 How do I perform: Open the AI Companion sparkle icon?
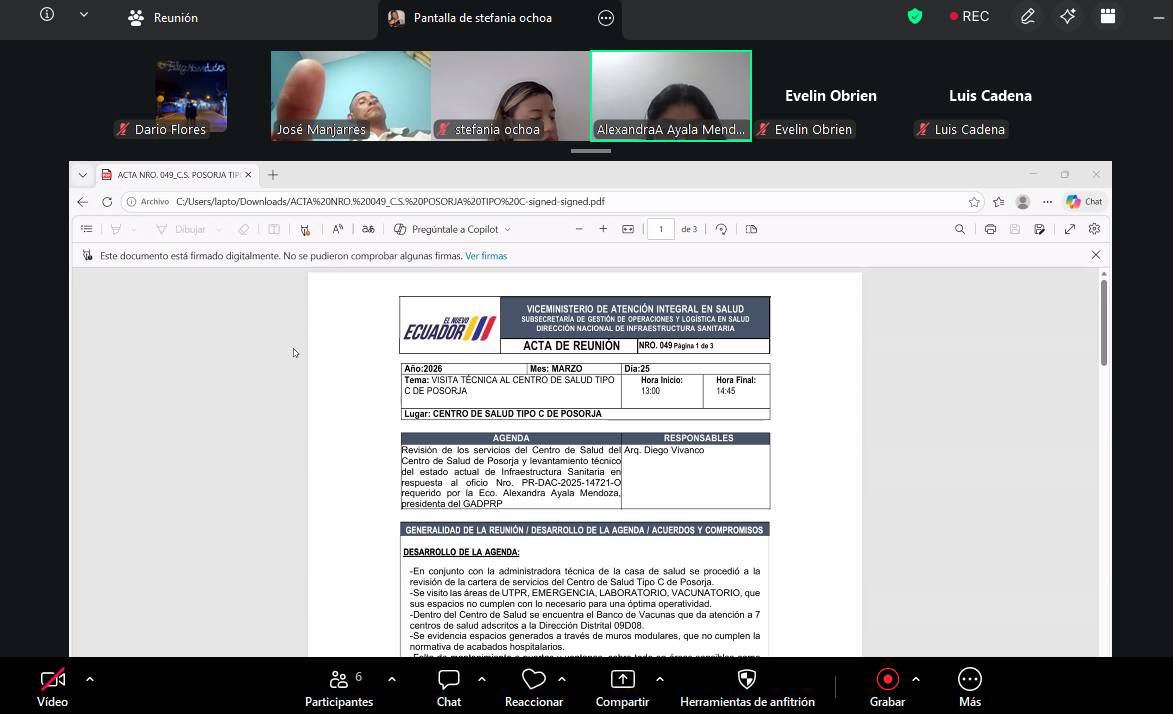[1068, 17]
